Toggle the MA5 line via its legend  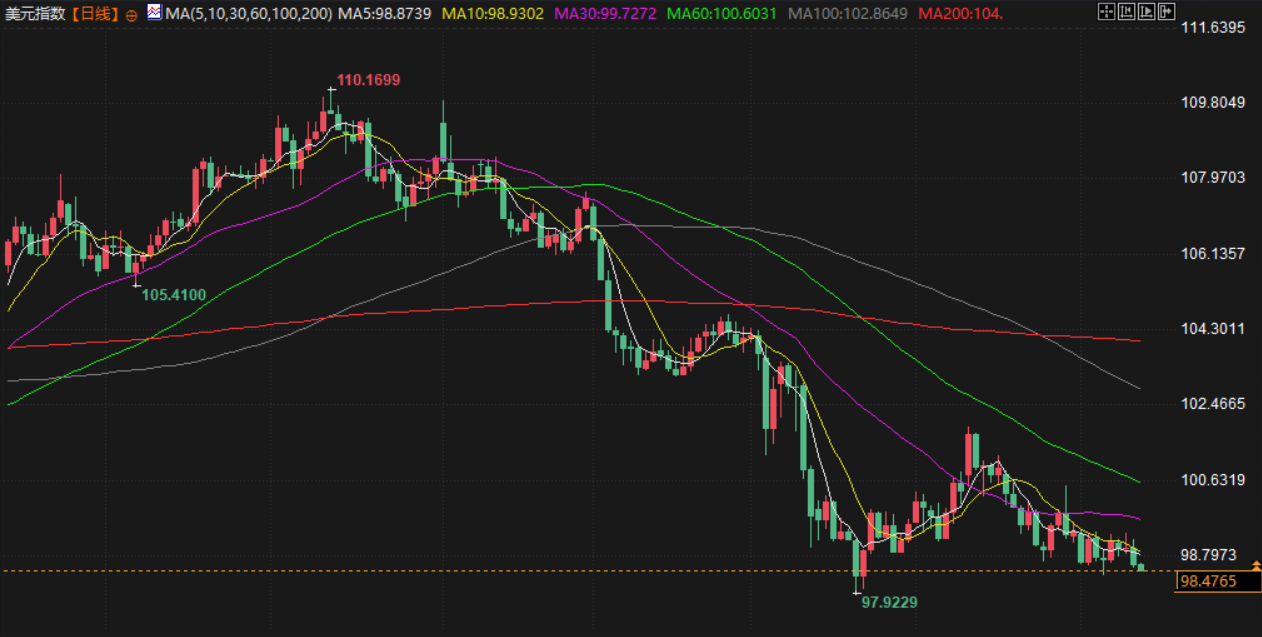tap(384, 13)
